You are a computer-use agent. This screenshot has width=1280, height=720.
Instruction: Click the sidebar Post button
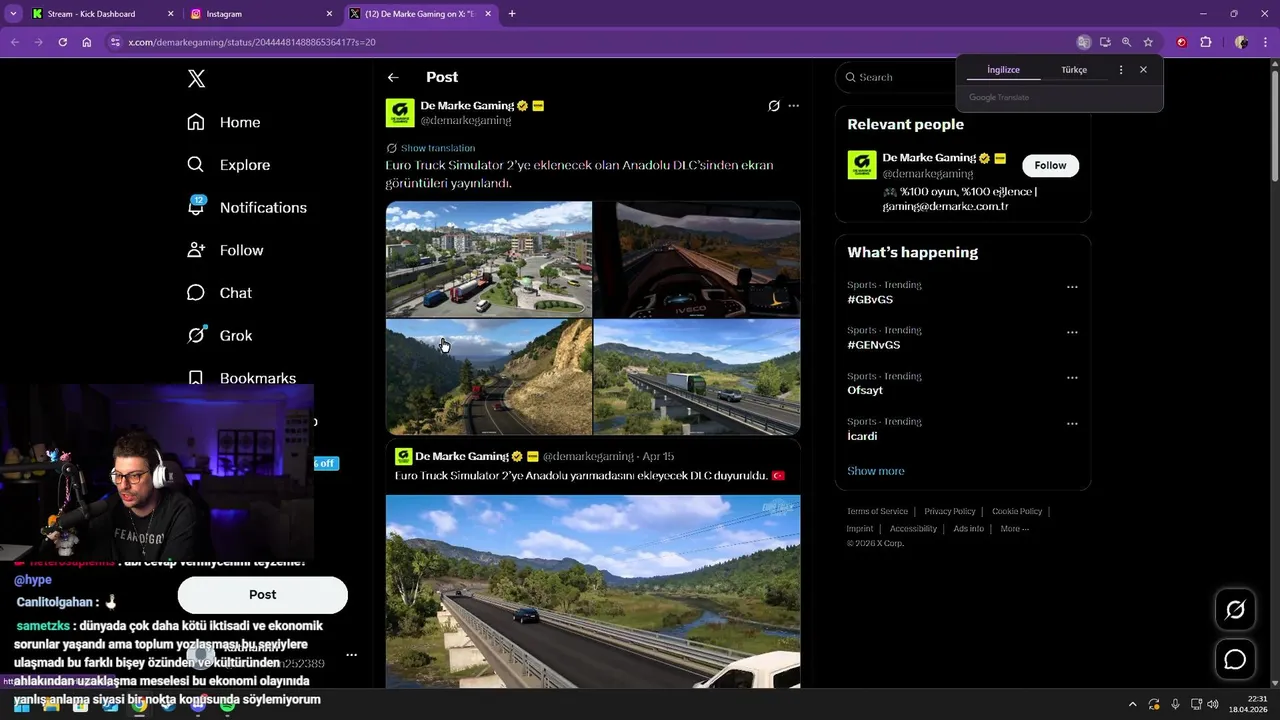[263, 595]
